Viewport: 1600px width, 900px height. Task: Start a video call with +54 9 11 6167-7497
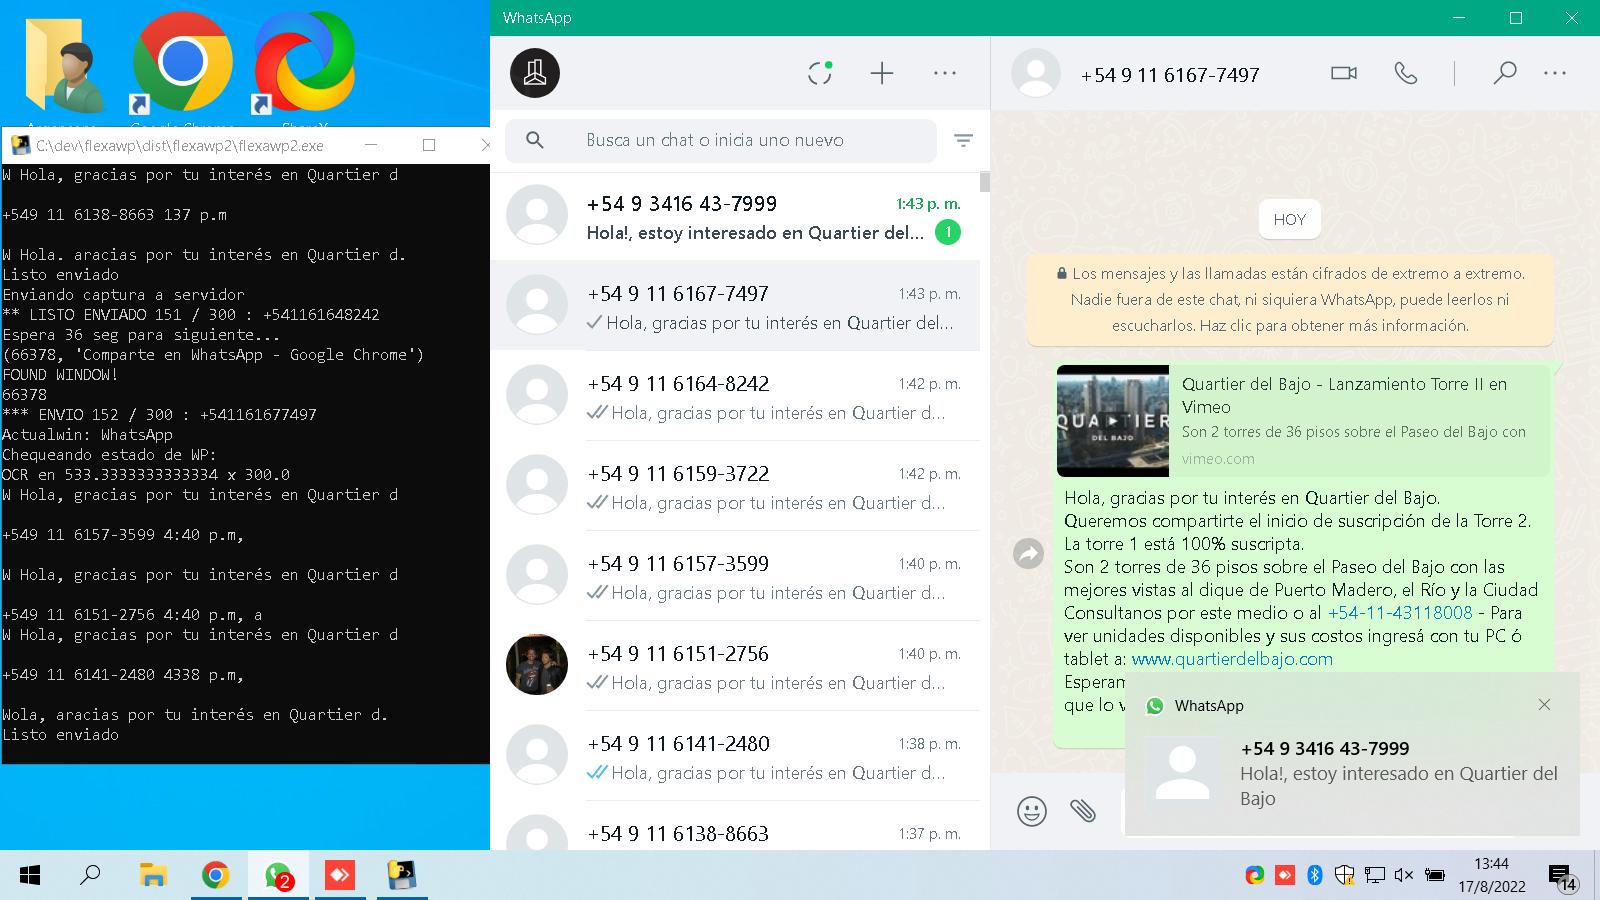(1344, 73)
